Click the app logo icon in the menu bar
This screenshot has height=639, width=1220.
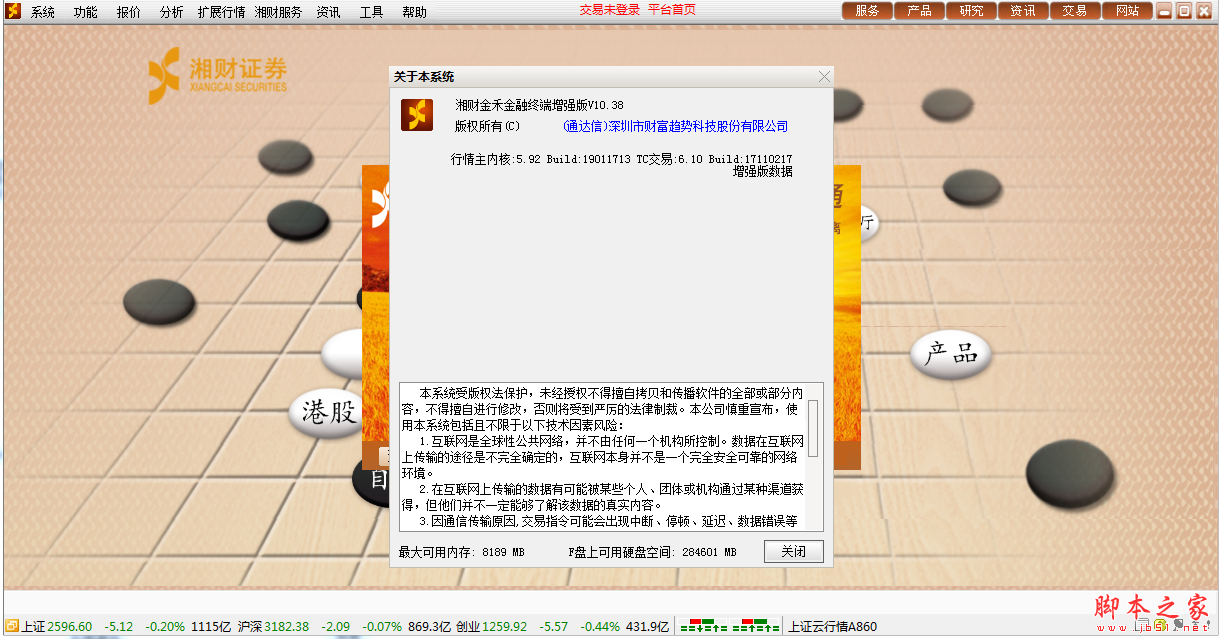[x=13, y=11]
